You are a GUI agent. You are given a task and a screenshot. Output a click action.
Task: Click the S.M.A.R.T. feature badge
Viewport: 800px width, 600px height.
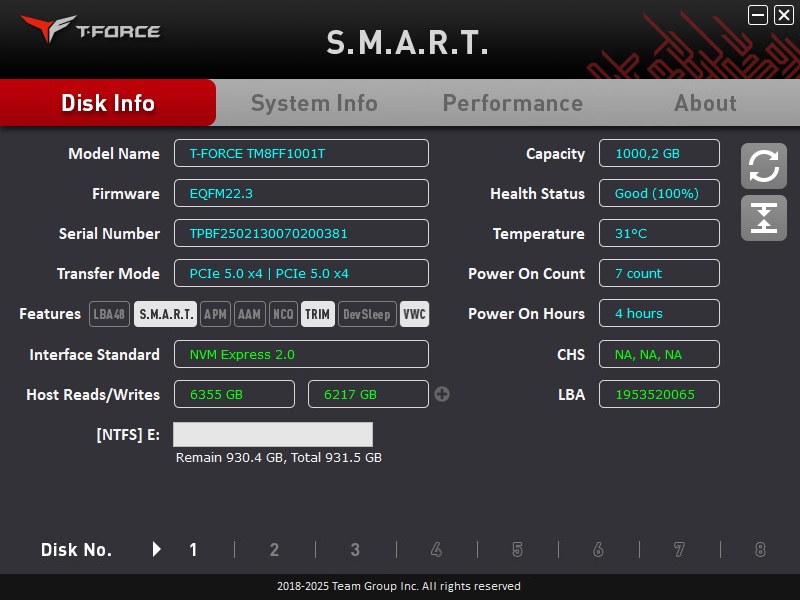click(x=166, y=314)
